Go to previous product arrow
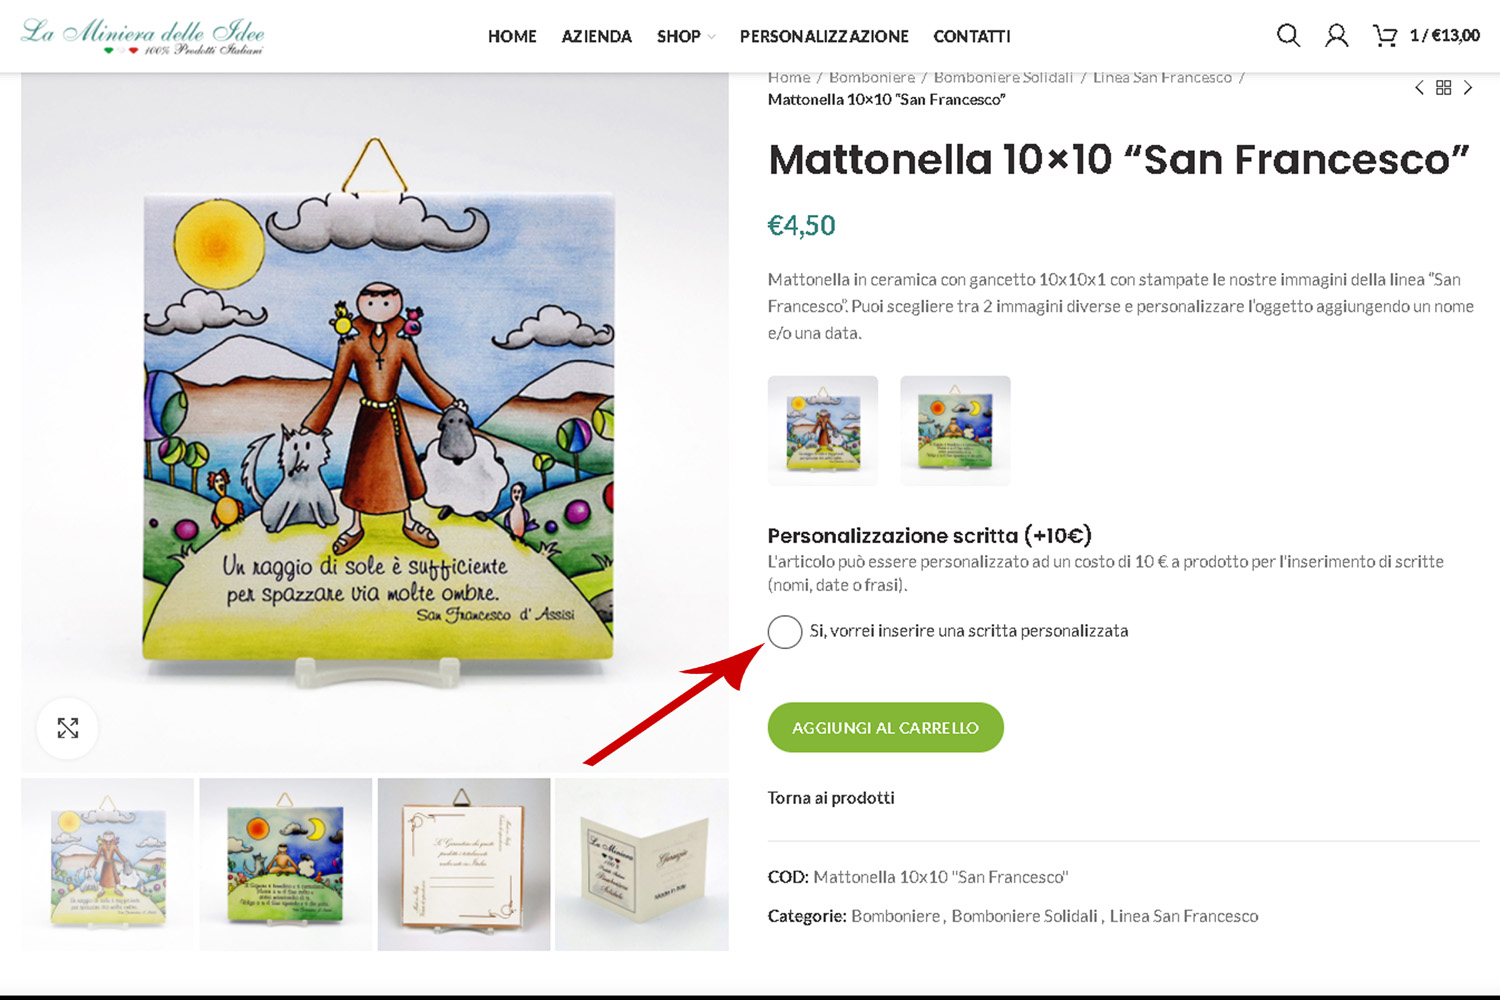This screenshot has width=1500, height=1000. point(1419,88)
